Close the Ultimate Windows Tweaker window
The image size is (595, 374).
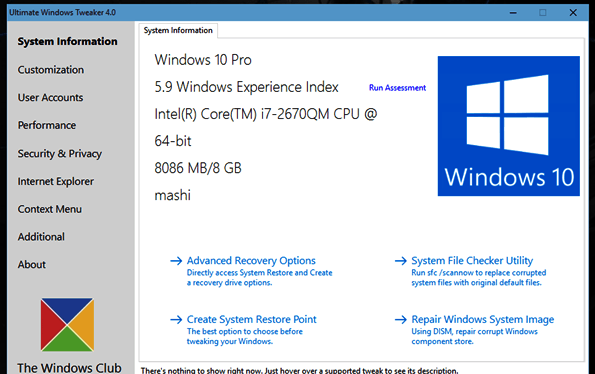573,13
